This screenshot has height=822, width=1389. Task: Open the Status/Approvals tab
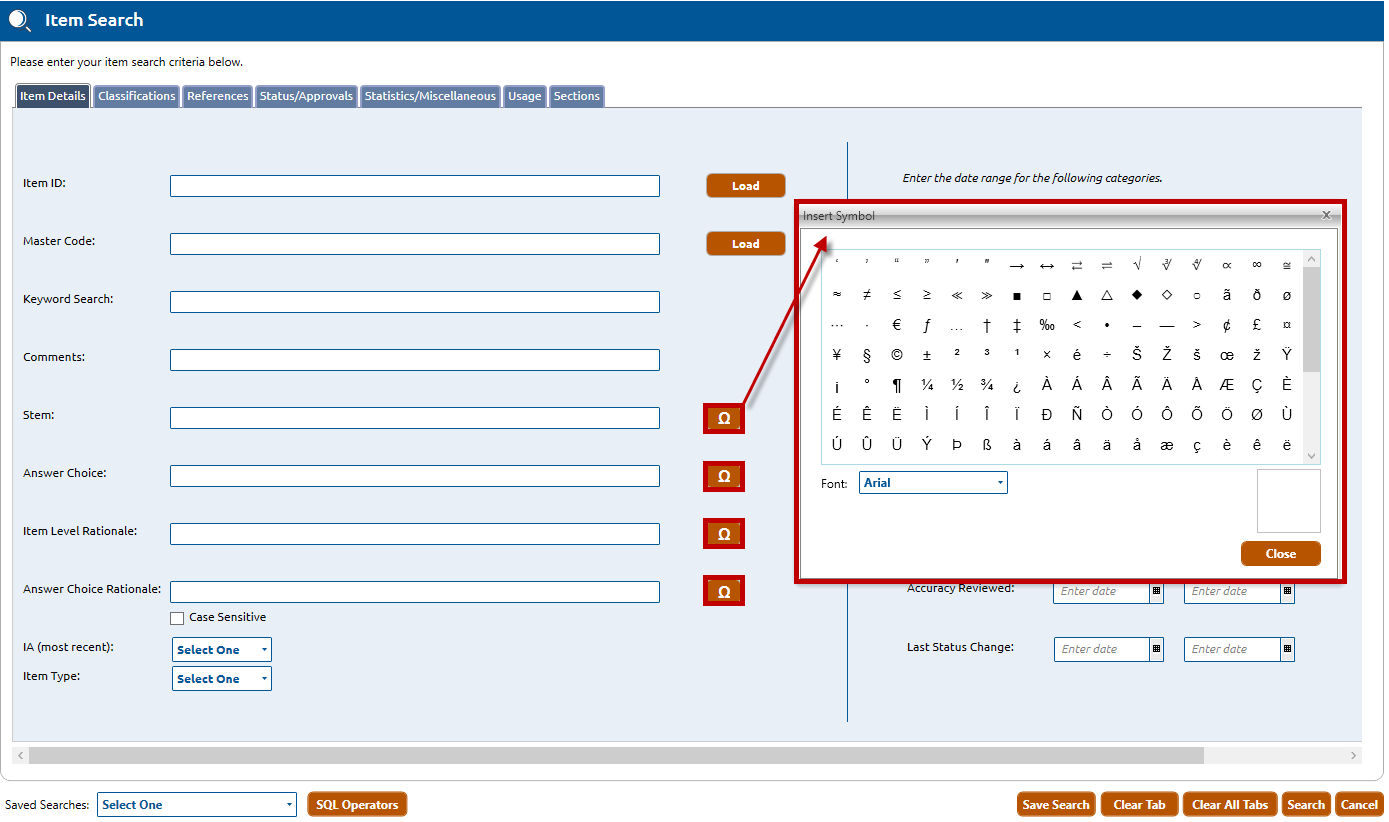(306, 96)
